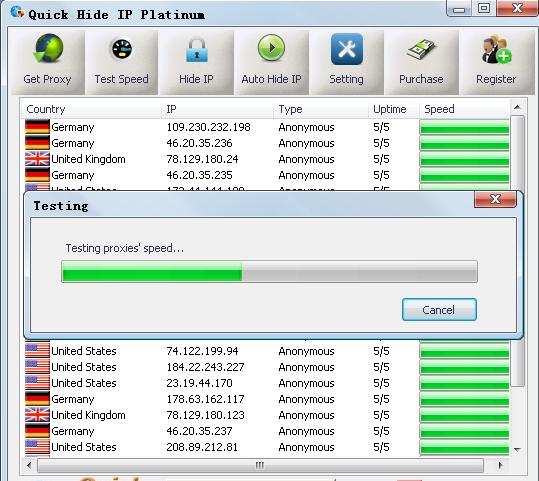Screen dimensions: 539x481
Task: Click the horizontal scrollbar thumb
Action: coord(260,466)
